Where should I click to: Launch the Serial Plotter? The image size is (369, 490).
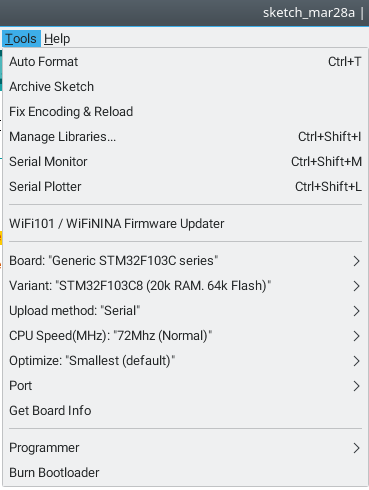point(185,187)
